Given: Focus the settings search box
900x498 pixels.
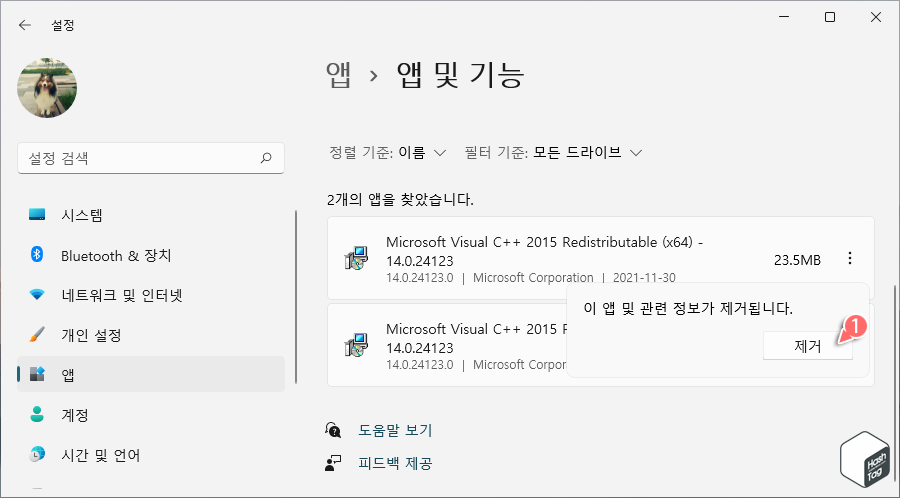Looking at the screenshot, I should pos(151,158).
